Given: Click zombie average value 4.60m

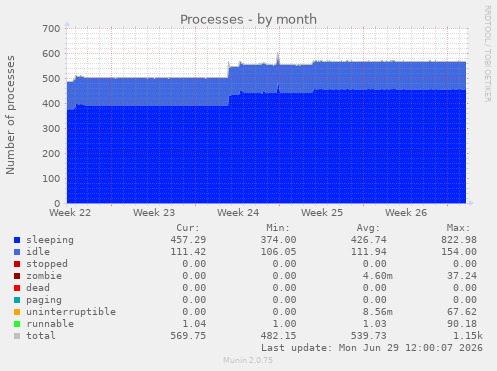Looking at the screenshot, I should pos(378,276).
